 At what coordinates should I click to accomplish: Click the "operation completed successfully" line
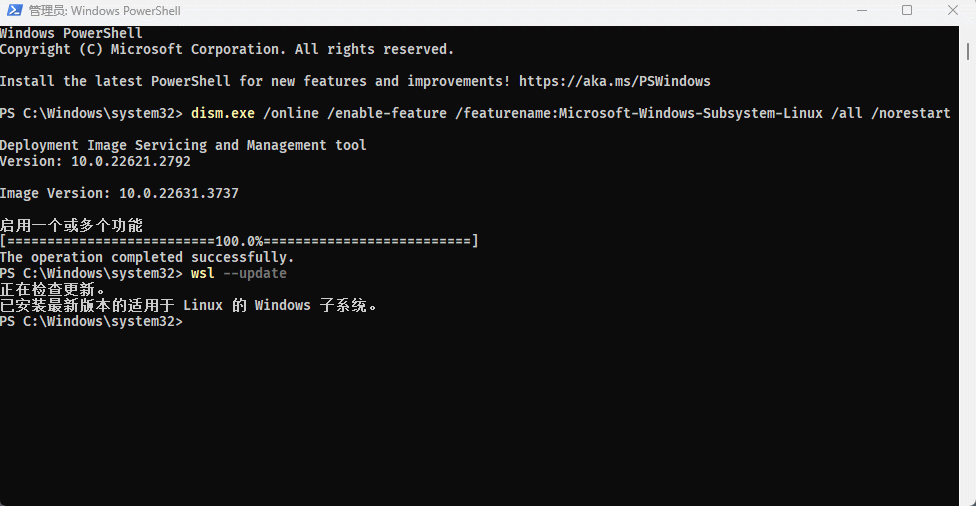147,257
